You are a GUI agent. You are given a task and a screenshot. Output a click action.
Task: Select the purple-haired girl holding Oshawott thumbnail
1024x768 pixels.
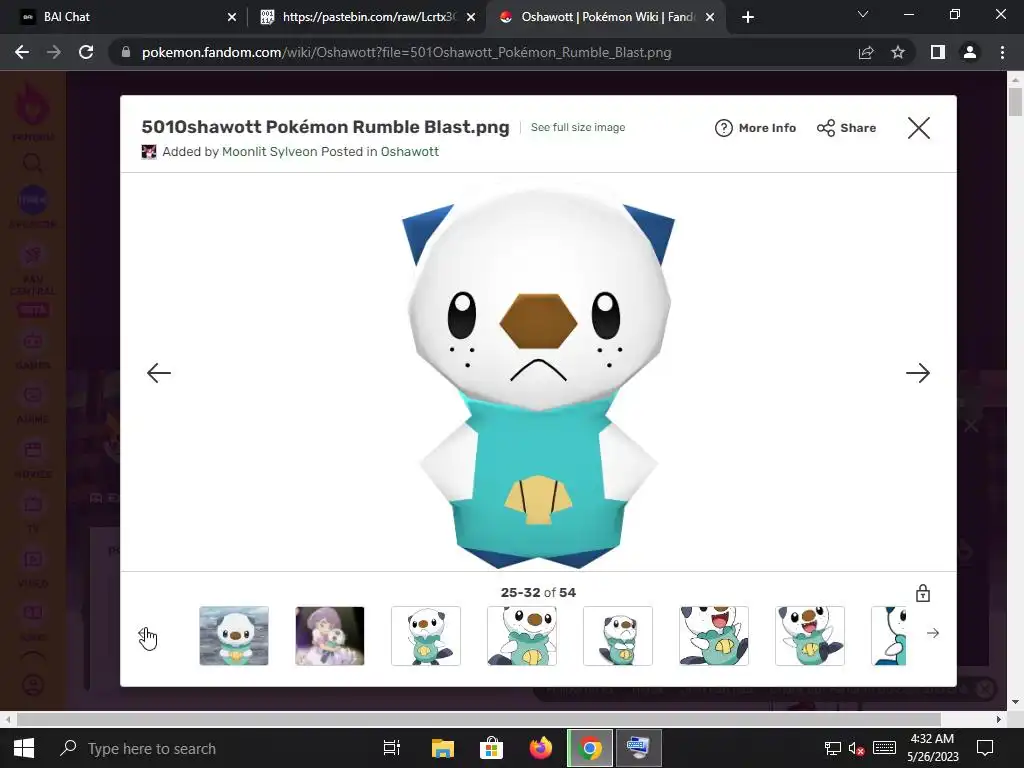[x=330, y=635]
